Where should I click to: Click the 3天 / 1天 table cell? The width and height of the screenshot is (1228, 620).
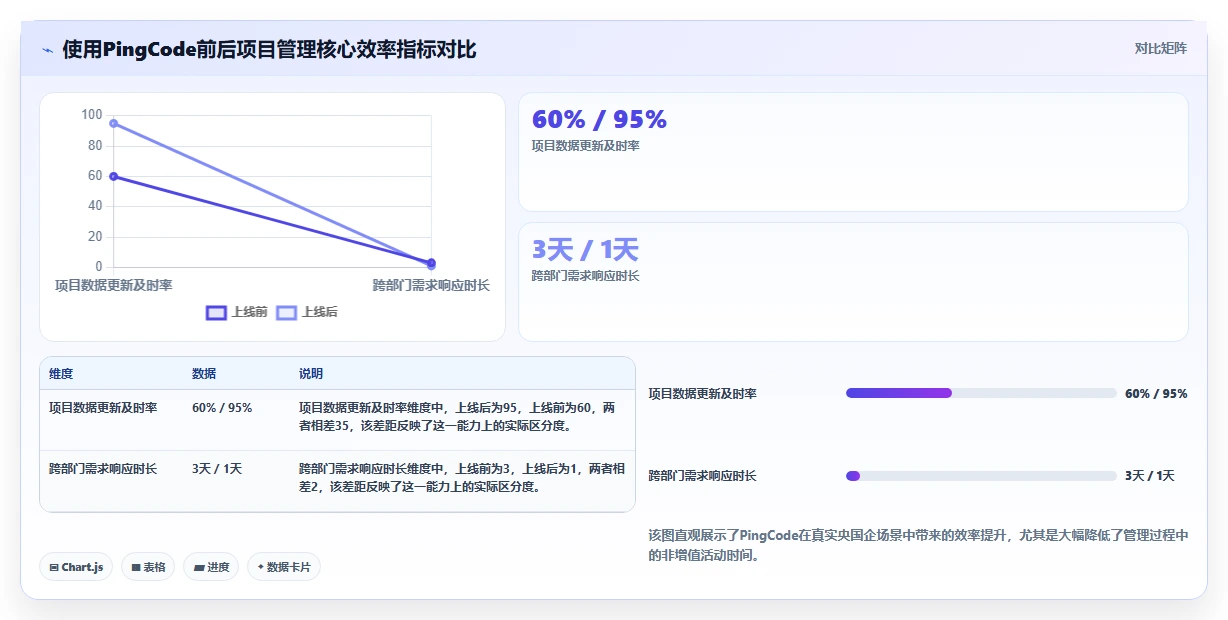tap(217, 468)
